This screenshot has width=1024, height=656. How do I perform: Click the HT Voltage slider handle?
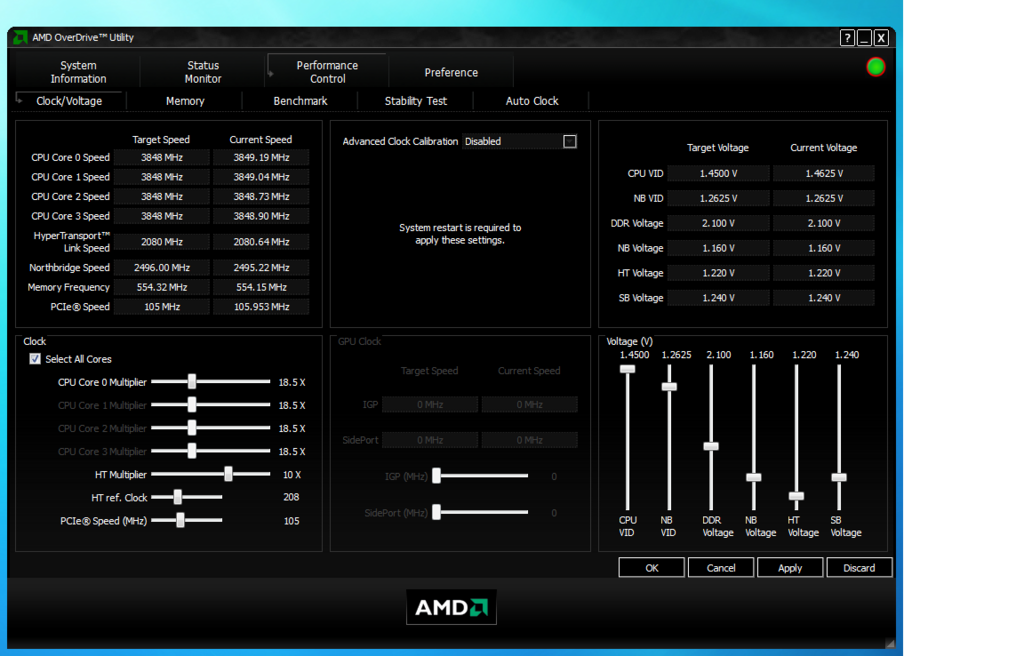796,496
